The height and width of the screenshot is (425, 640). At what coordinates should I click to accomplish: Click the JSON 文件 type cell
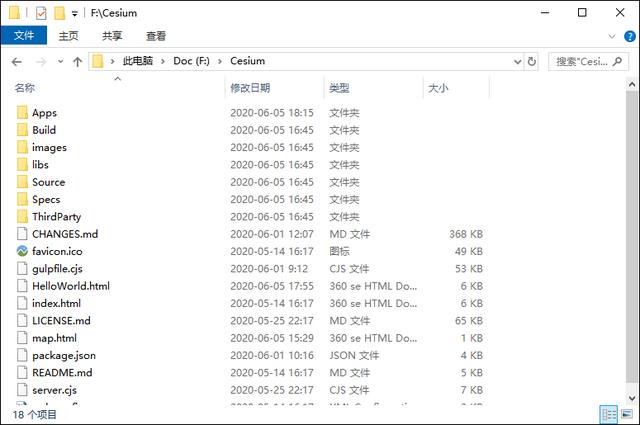pos(354,356)
